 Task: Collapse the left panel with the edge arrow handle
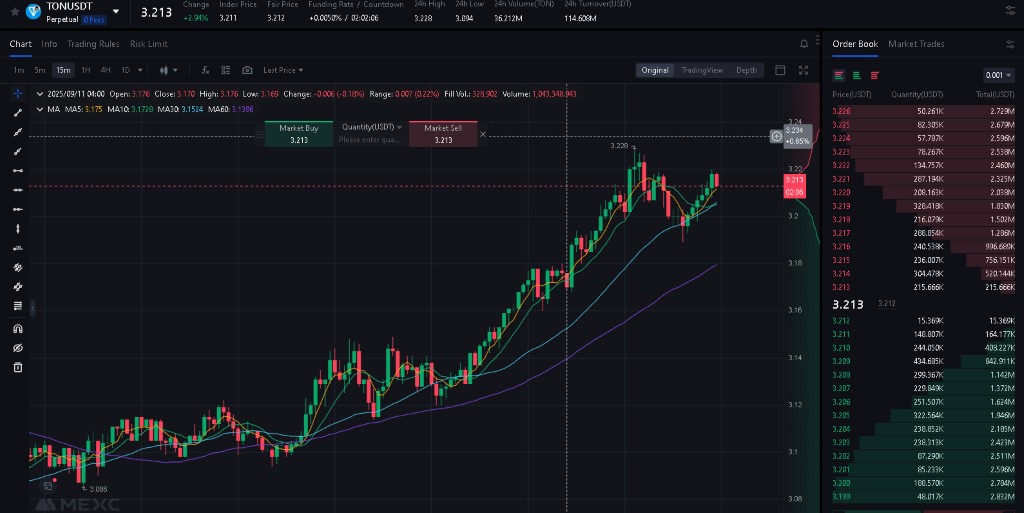click(32, 308)
